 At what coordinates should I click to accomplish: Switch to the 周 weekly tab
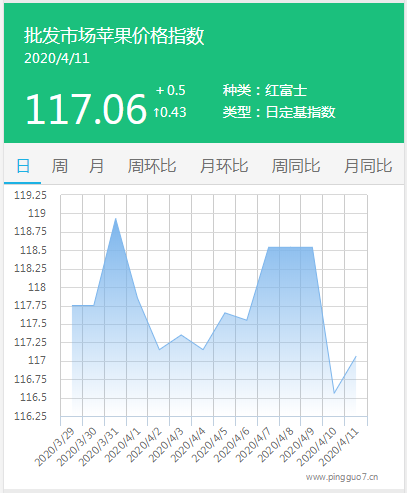pos(60,166)
